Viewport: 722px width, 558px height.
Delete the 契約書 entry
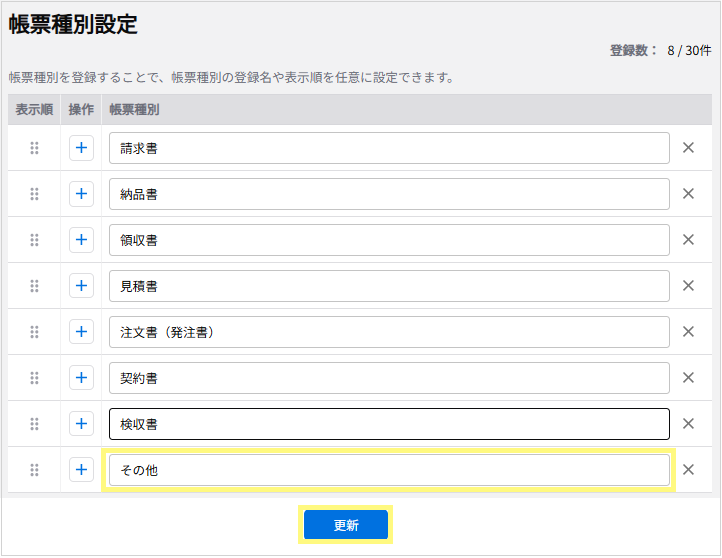coord(688,378)
